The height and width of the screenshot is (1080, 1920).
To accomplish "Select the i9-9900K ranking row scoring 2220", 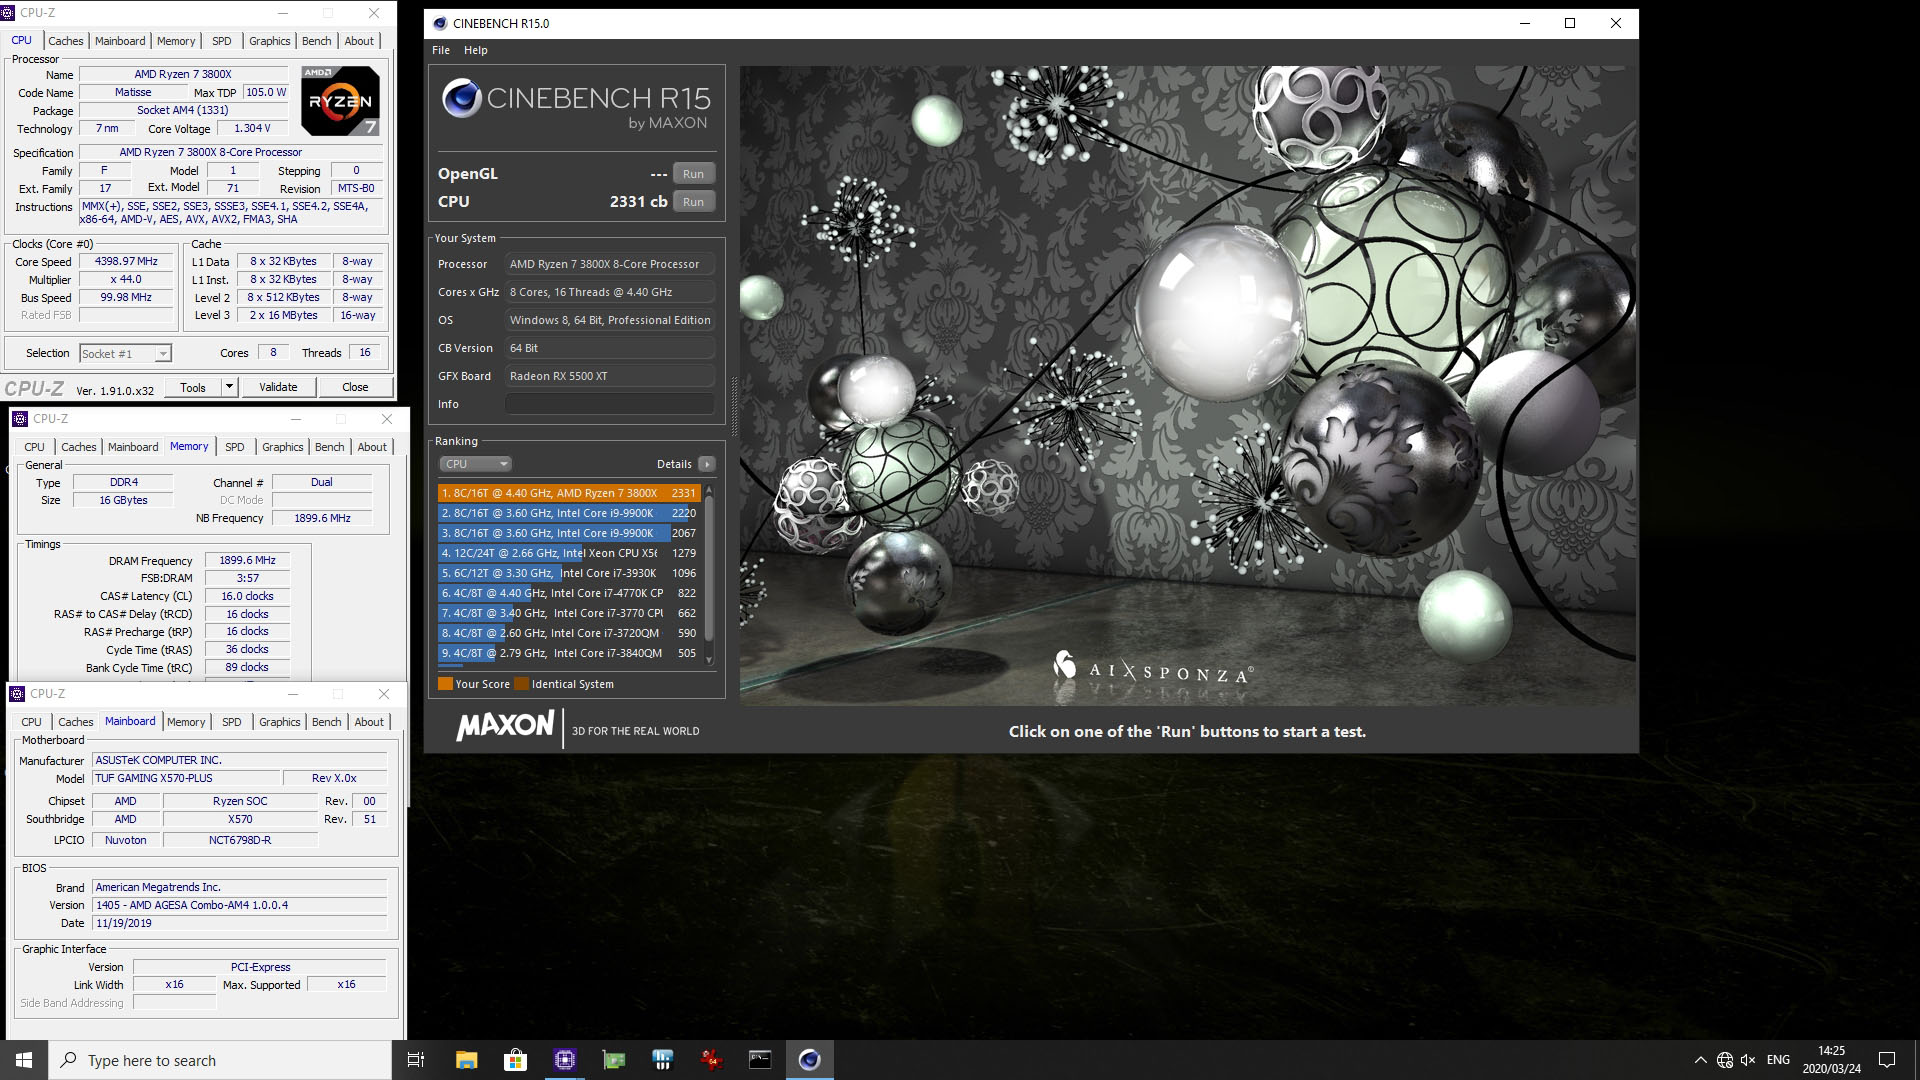I will [x=568, y=513].
